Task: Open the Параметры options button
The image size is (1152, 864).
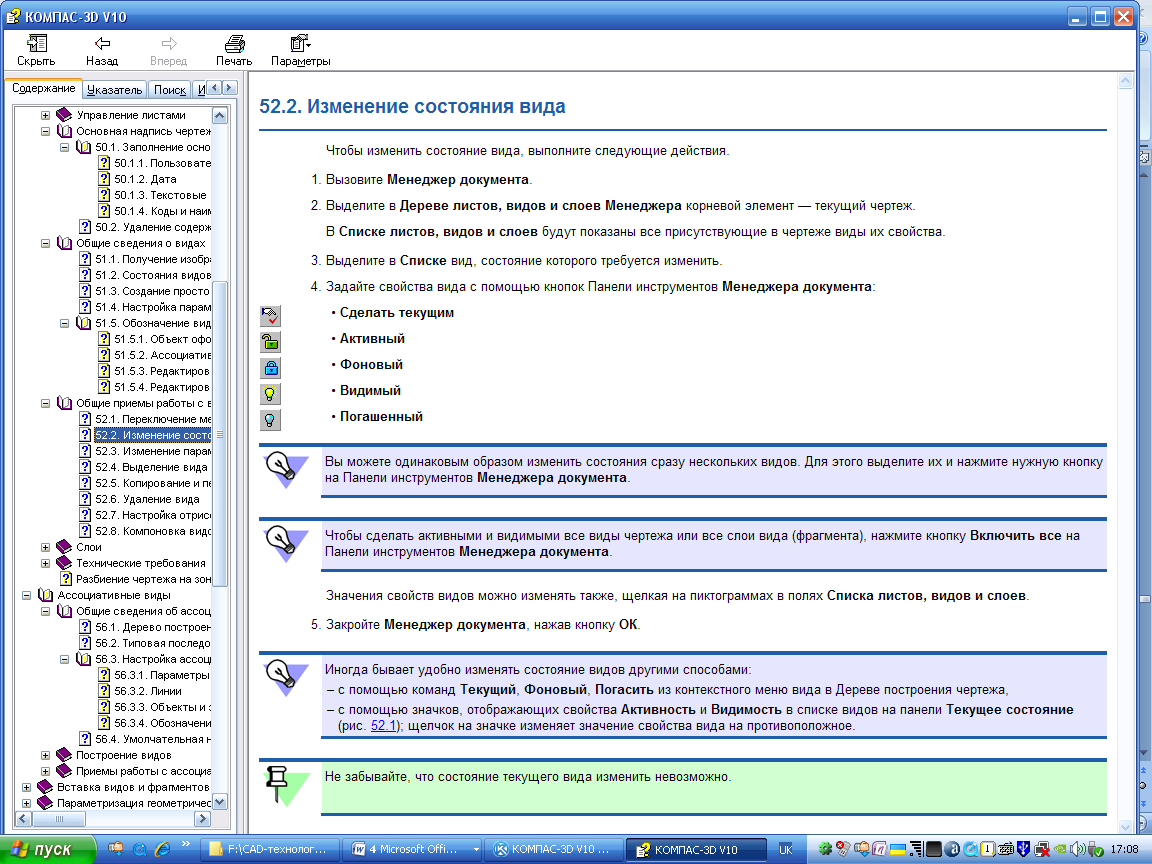Action: click(300, 51)
